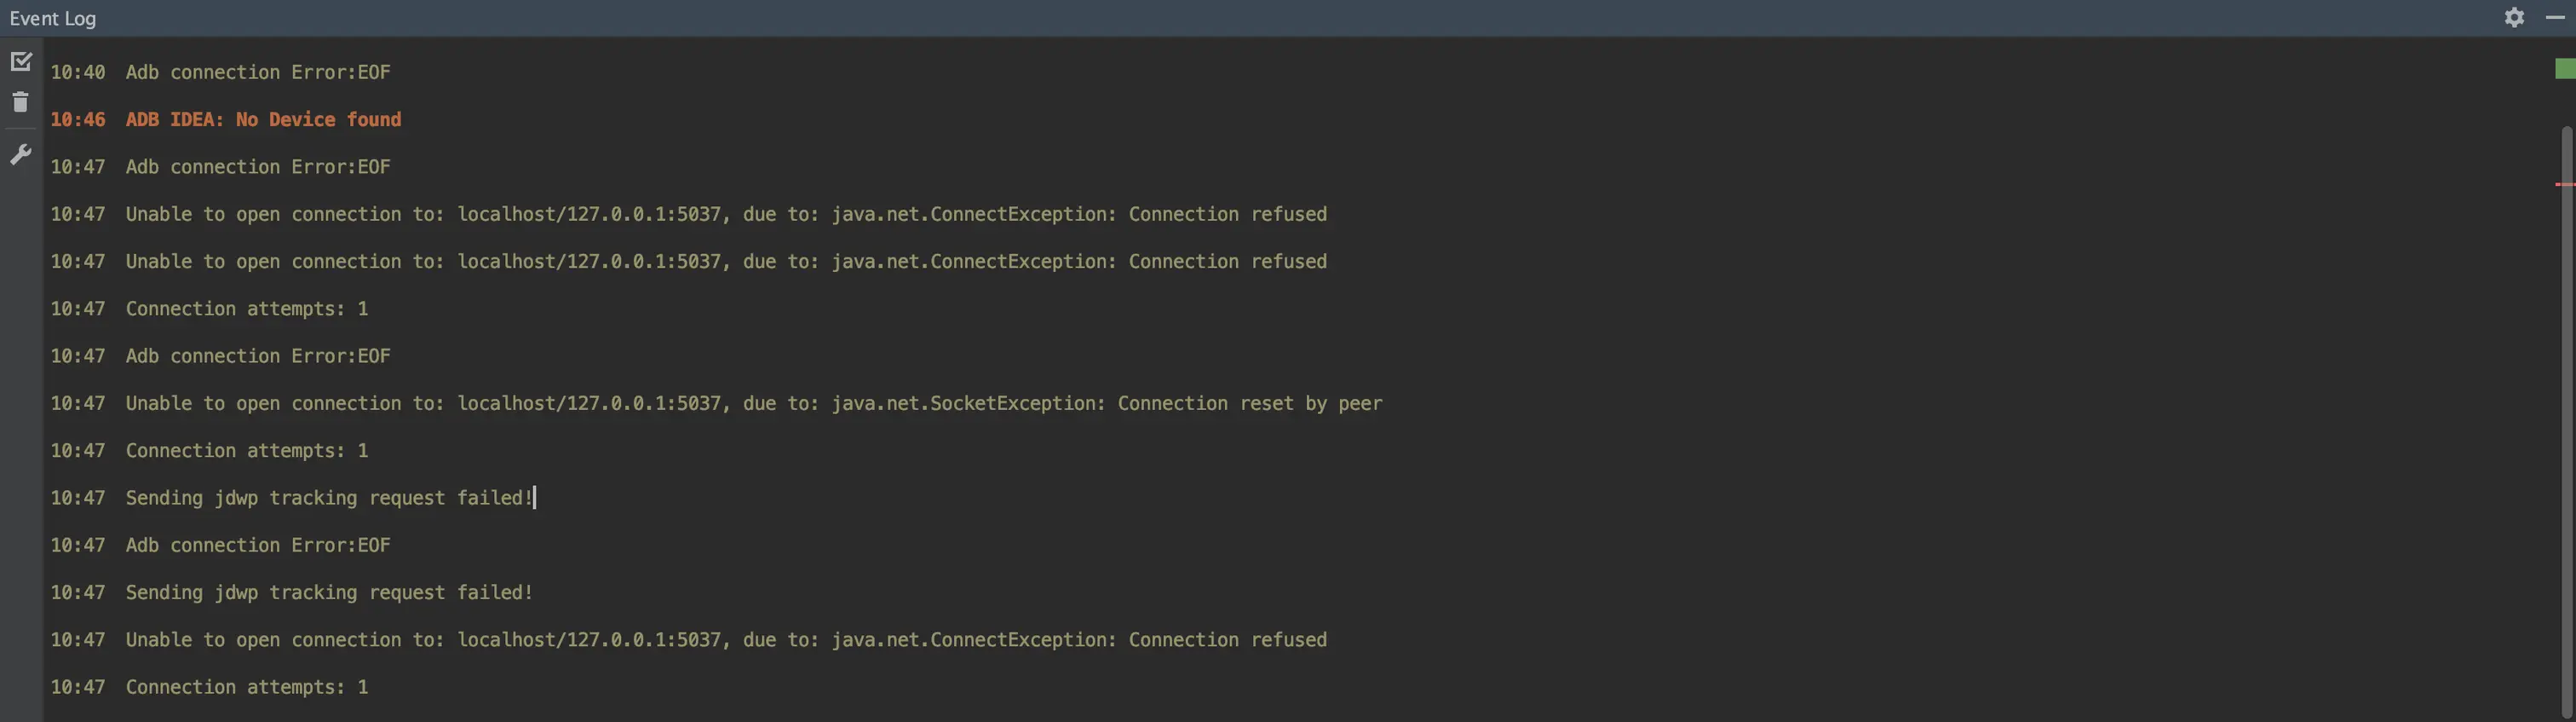Click the Event Log panel title
This screenshot has width=2576, height=722.
[x=53, y=18]
